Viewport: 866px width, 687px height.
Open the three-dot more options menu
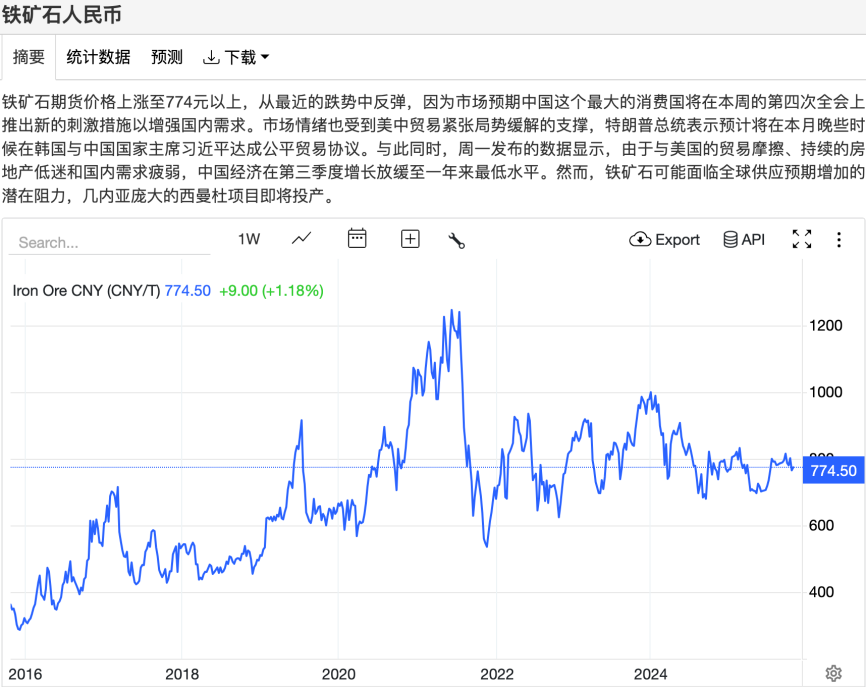(839, 239)
